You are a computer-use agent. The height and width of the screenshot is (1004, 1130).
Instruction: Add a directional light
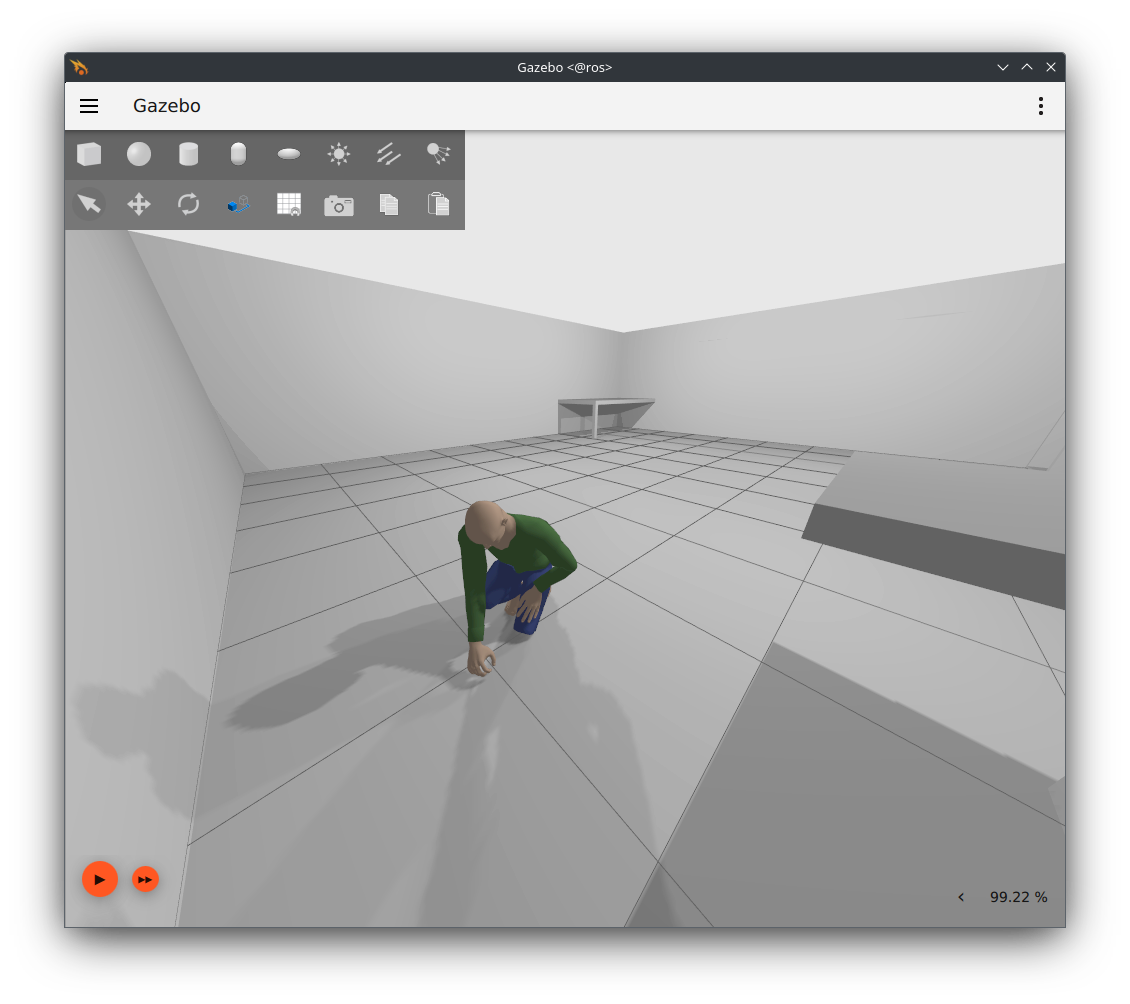pyautogui.click(x=389, y=154)
